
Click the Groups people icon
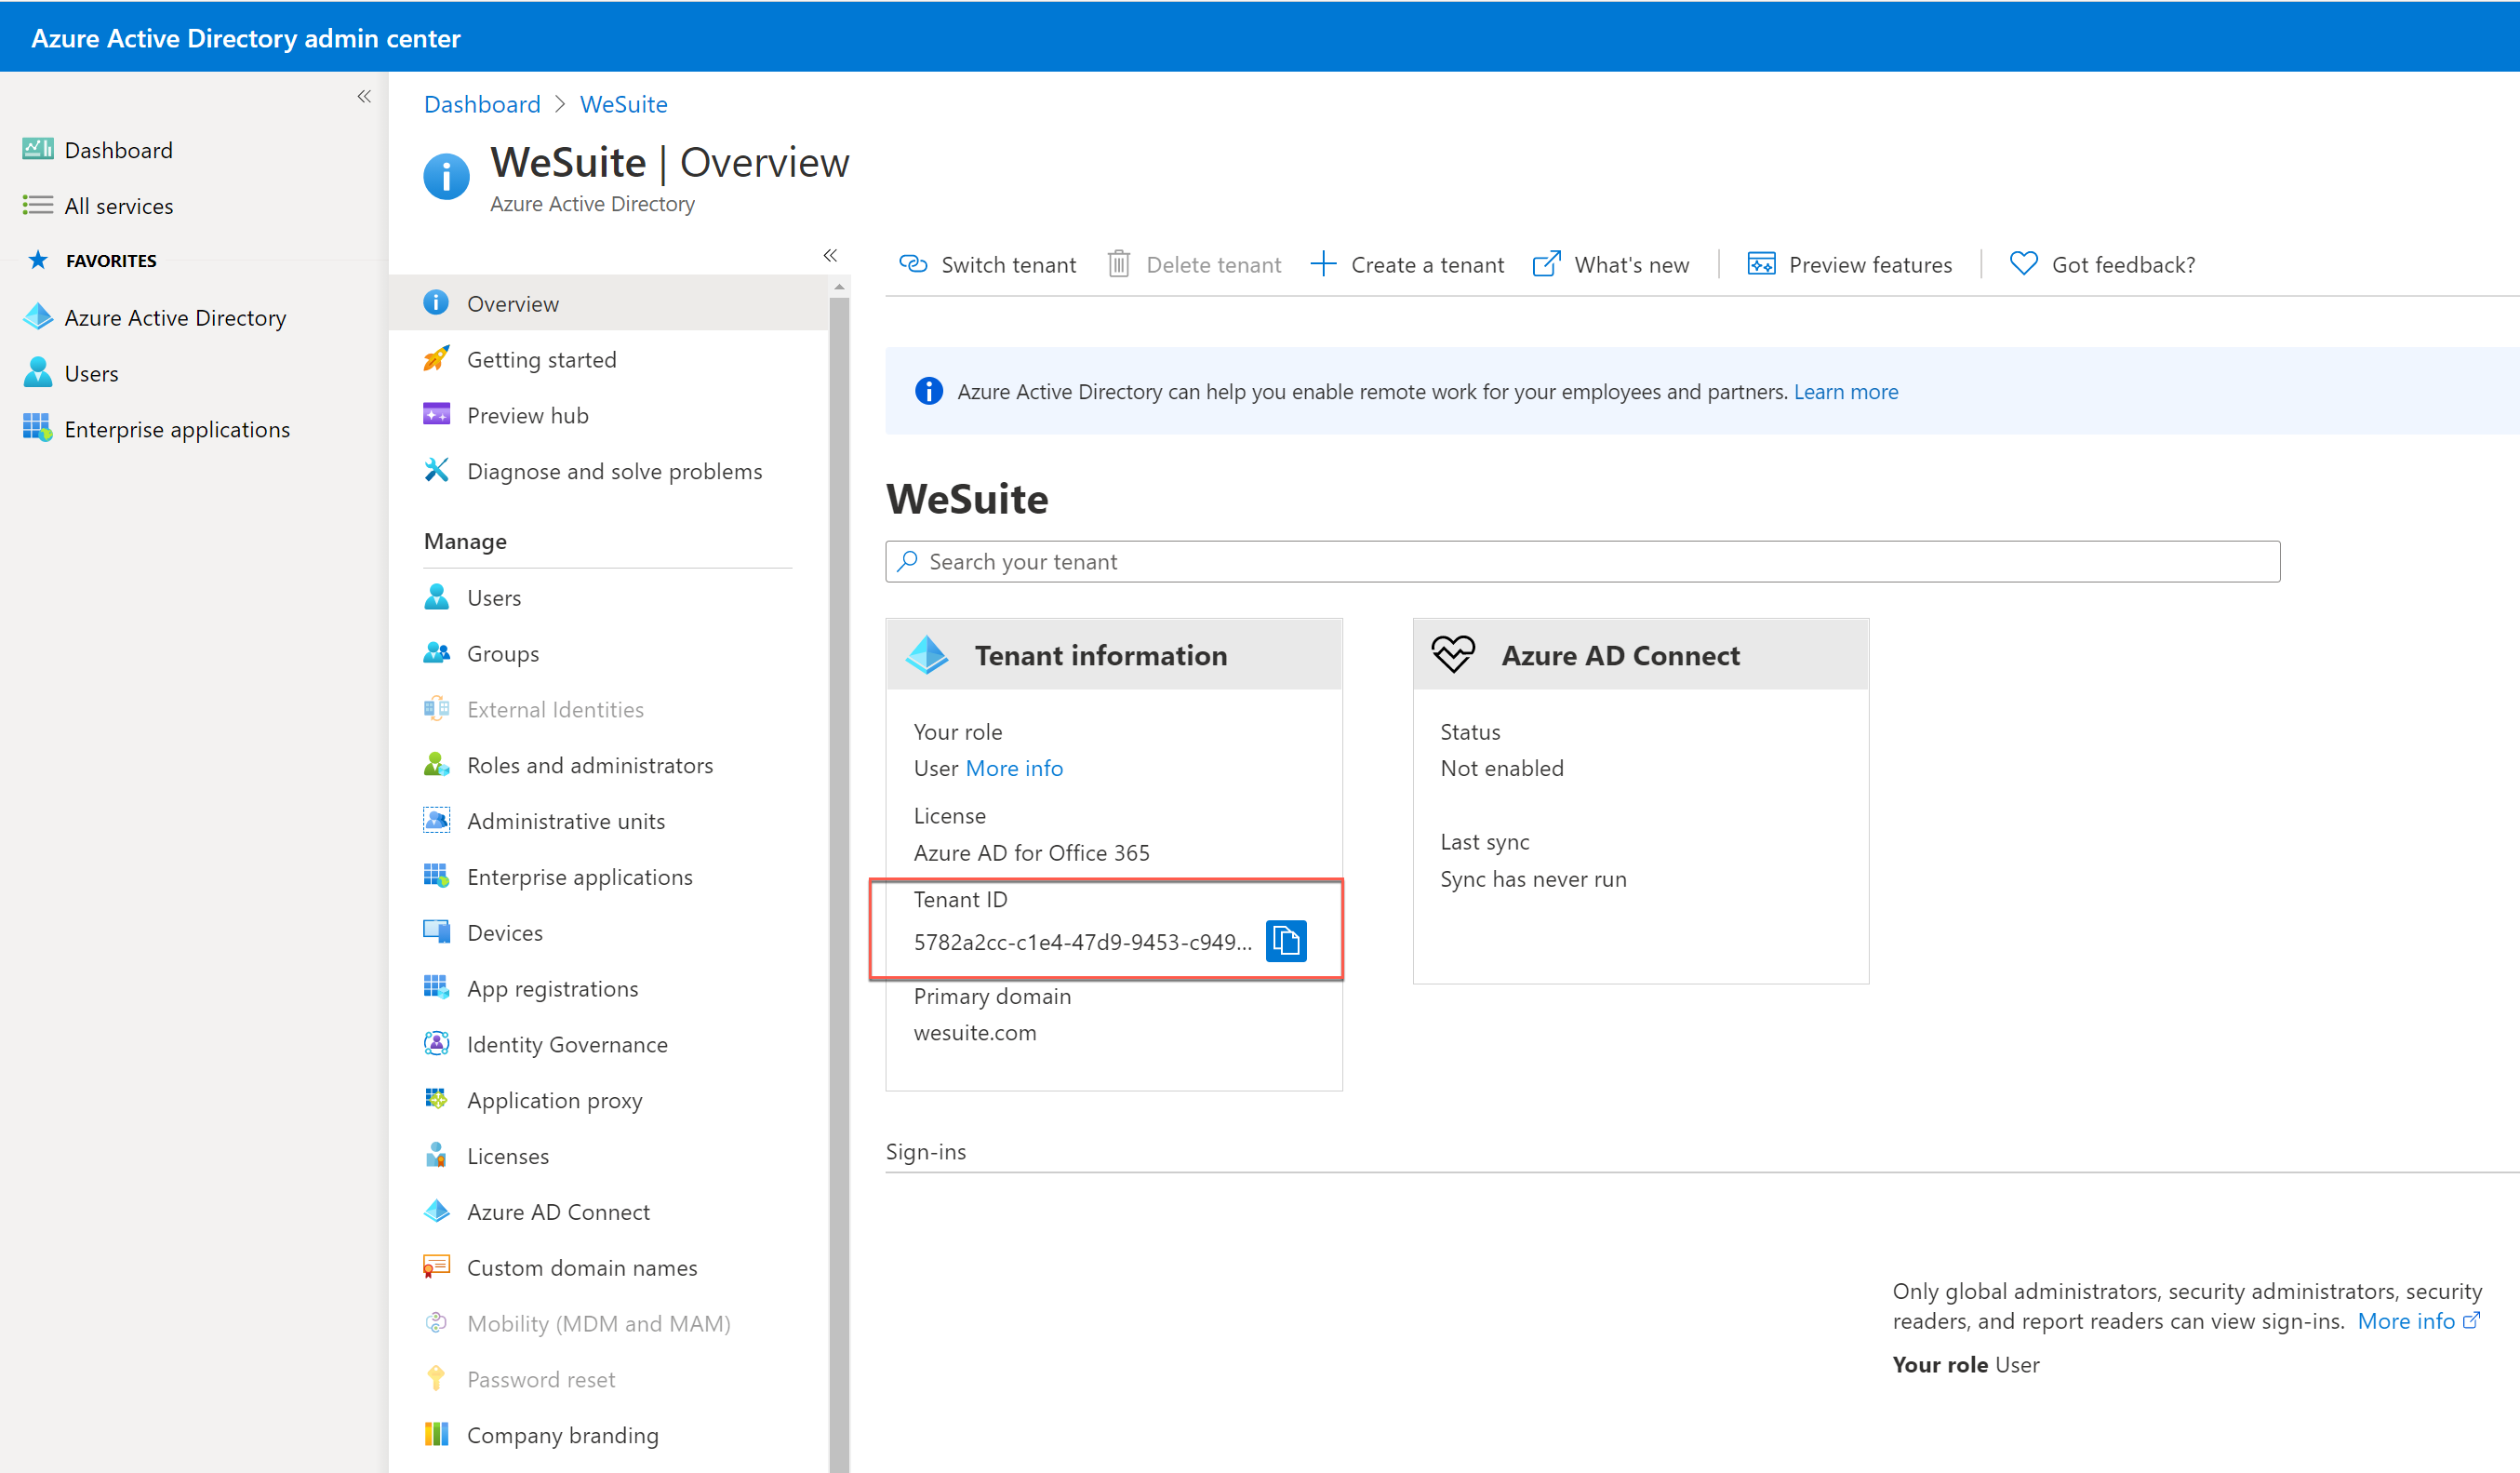436,653
